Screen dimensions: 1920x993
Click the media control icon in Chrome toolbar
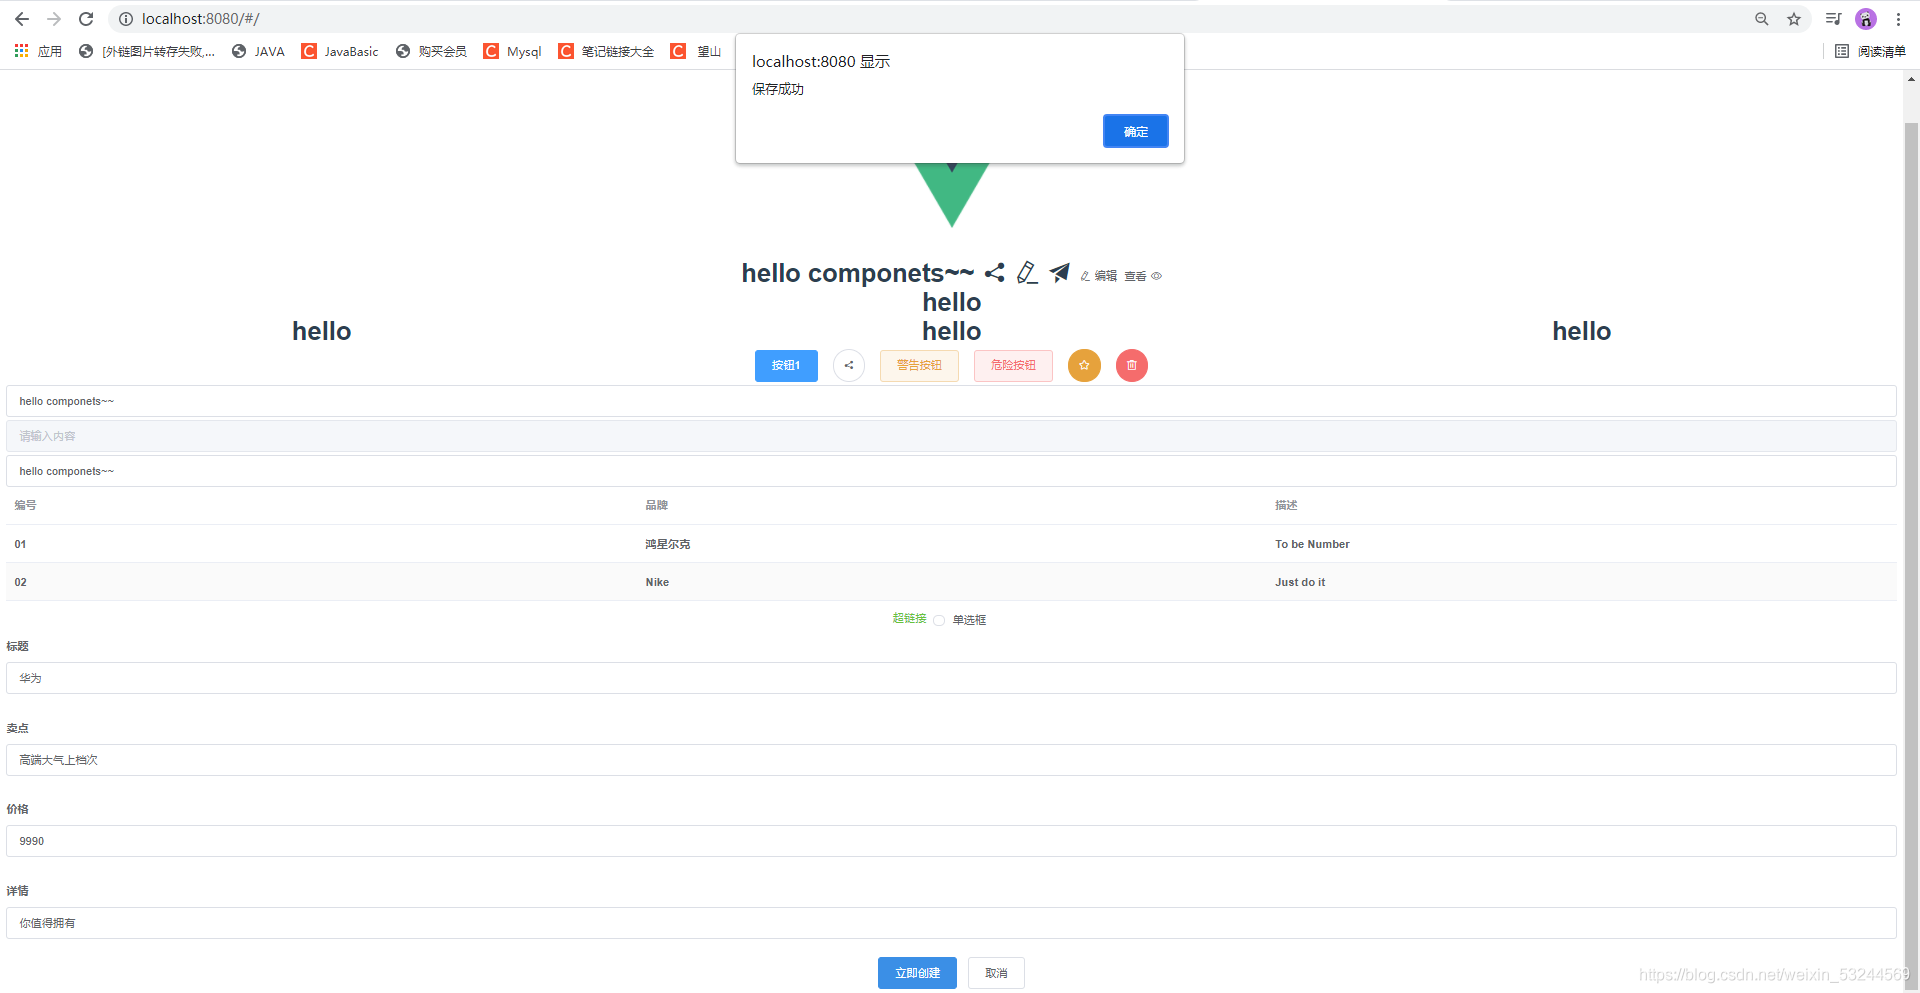click(x=1833, y=19)
